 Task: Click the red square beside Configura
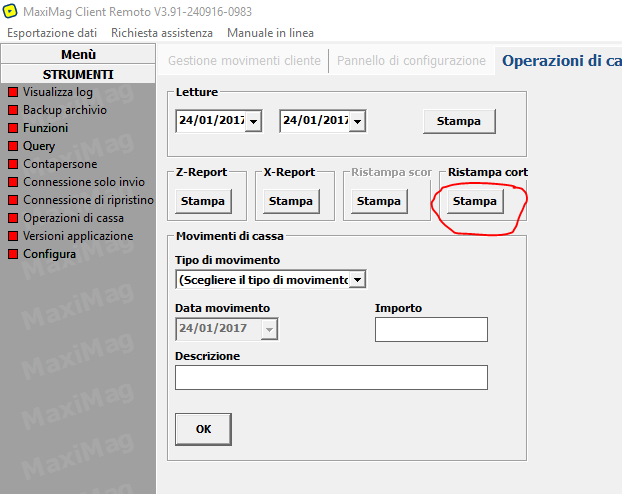[x=13, y=254]
